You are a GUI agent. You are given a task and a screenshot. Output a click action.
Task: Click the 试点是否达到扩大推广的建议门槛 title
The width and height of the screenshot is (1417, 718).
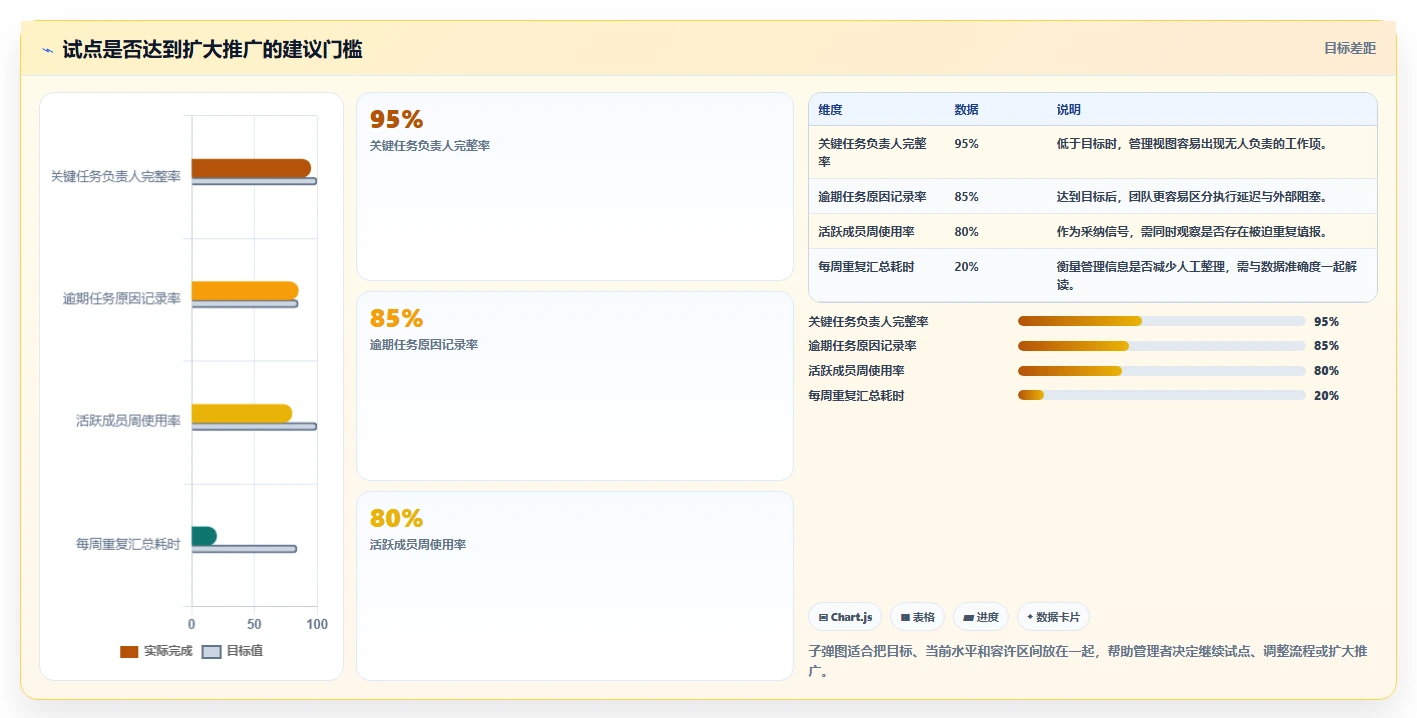tap(212, 49)
